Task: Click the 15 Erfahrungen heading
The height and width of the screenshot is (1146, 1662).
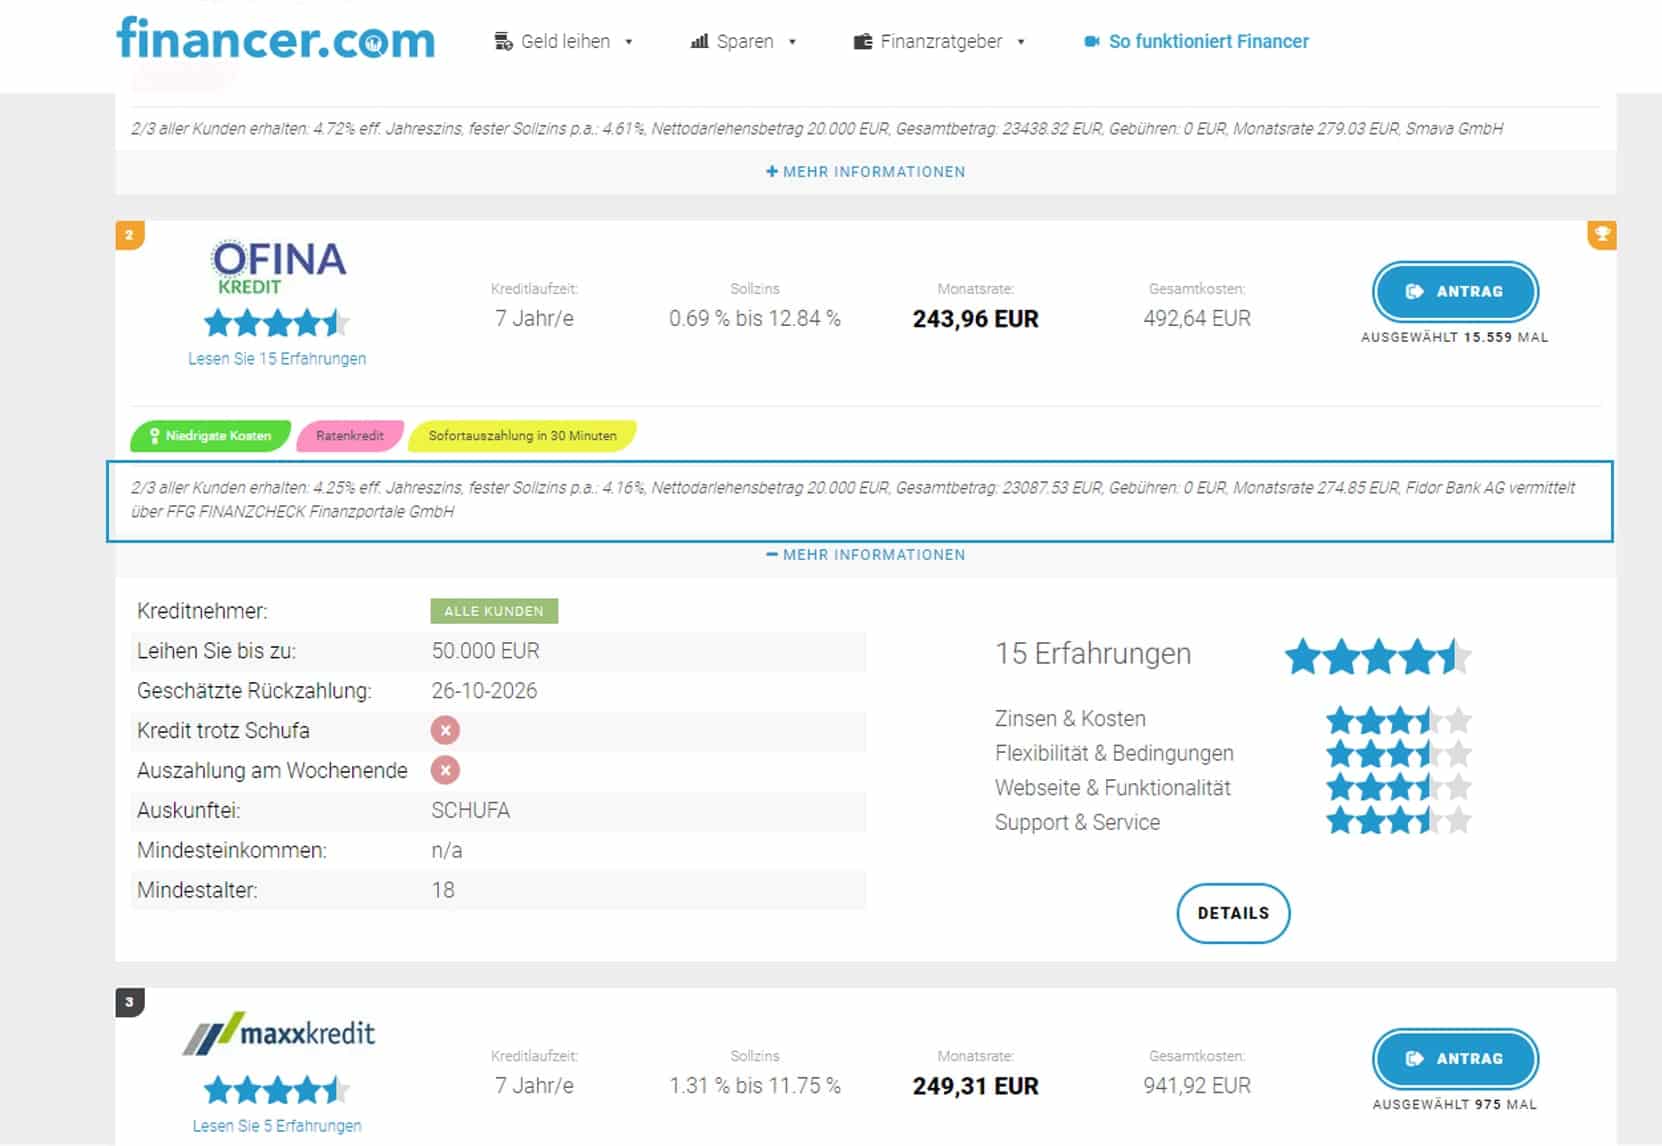Action: click(1093, 654)
